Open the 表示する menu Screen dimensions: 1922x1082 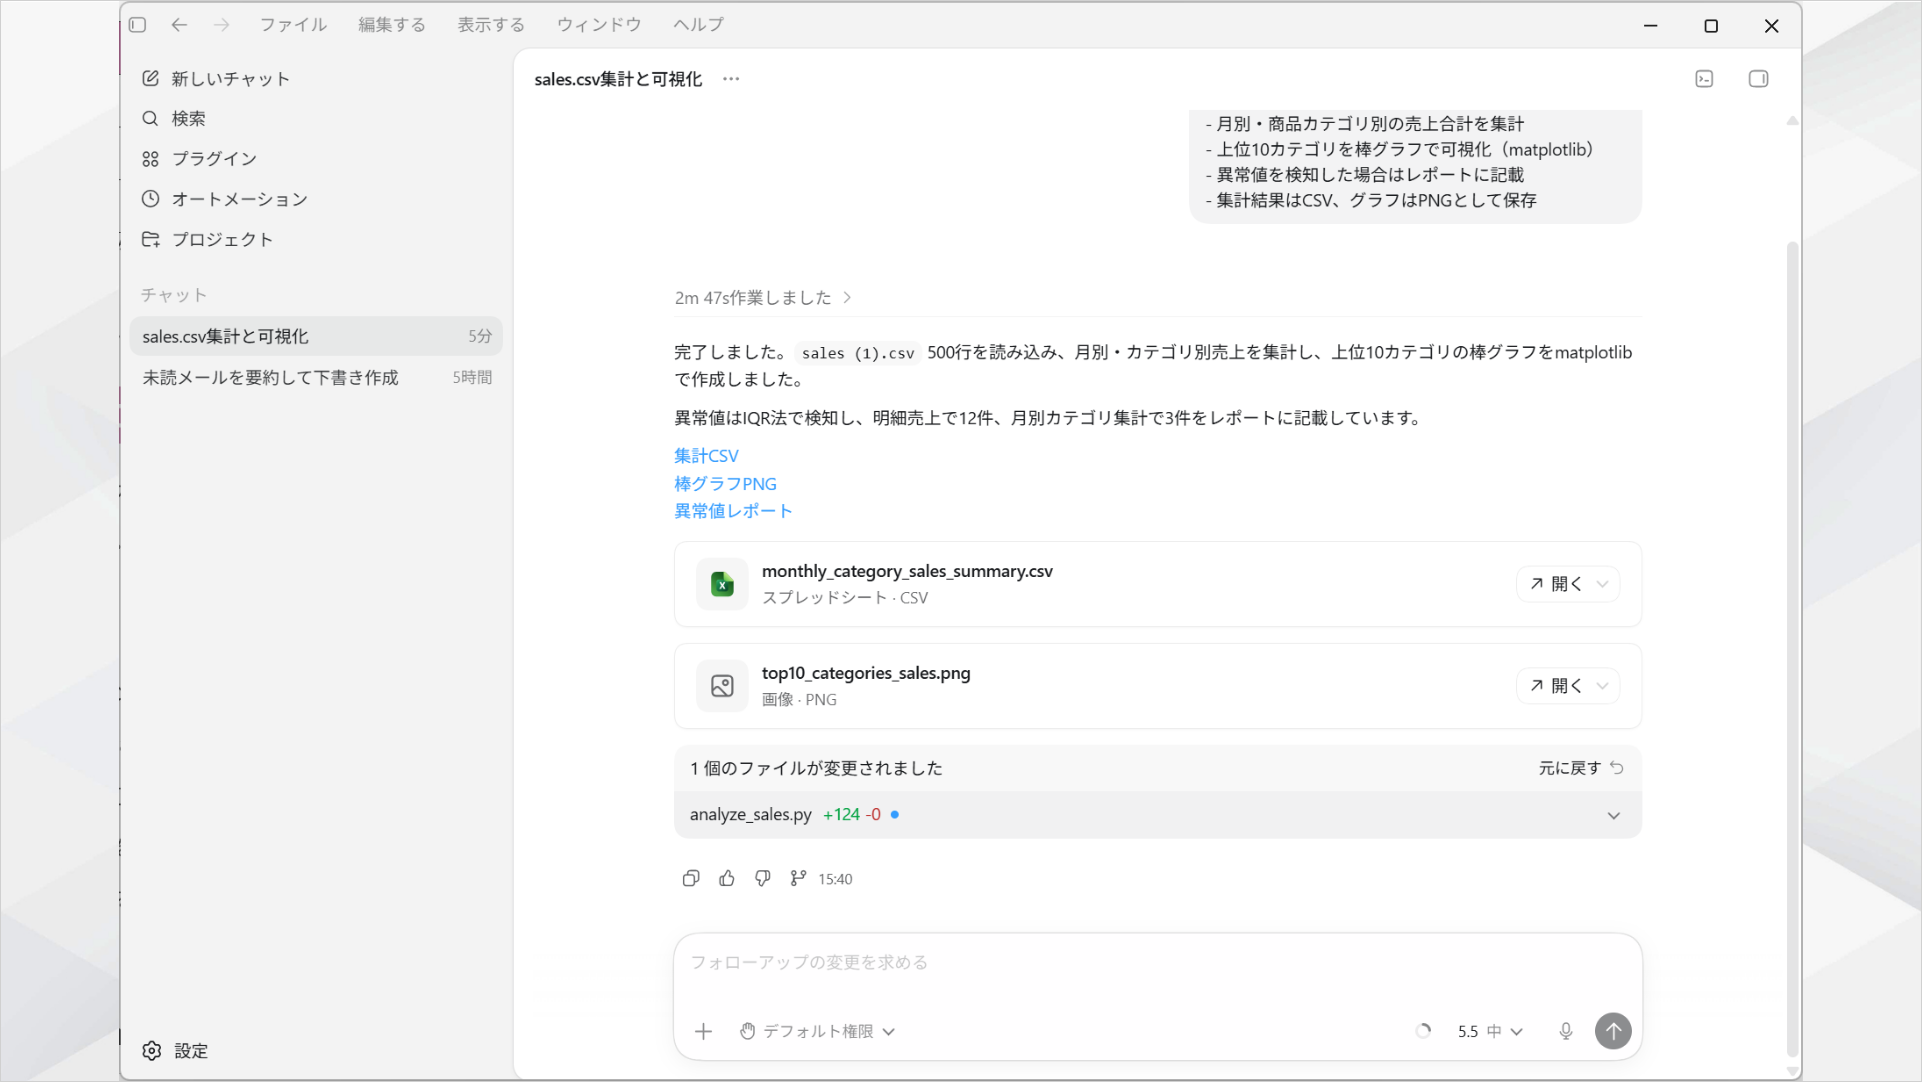(x=491, y=25)
